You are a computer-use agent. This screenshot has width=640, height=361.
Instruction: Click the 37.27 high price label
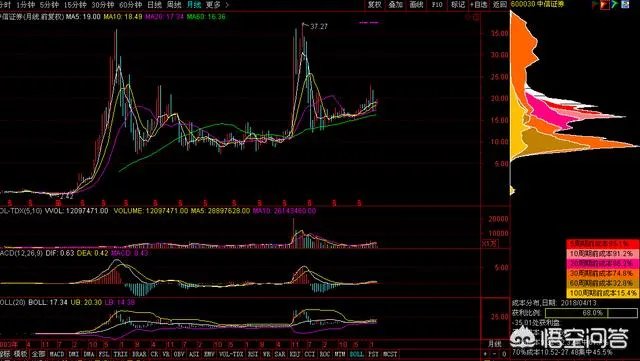click(x=319, y=27)
